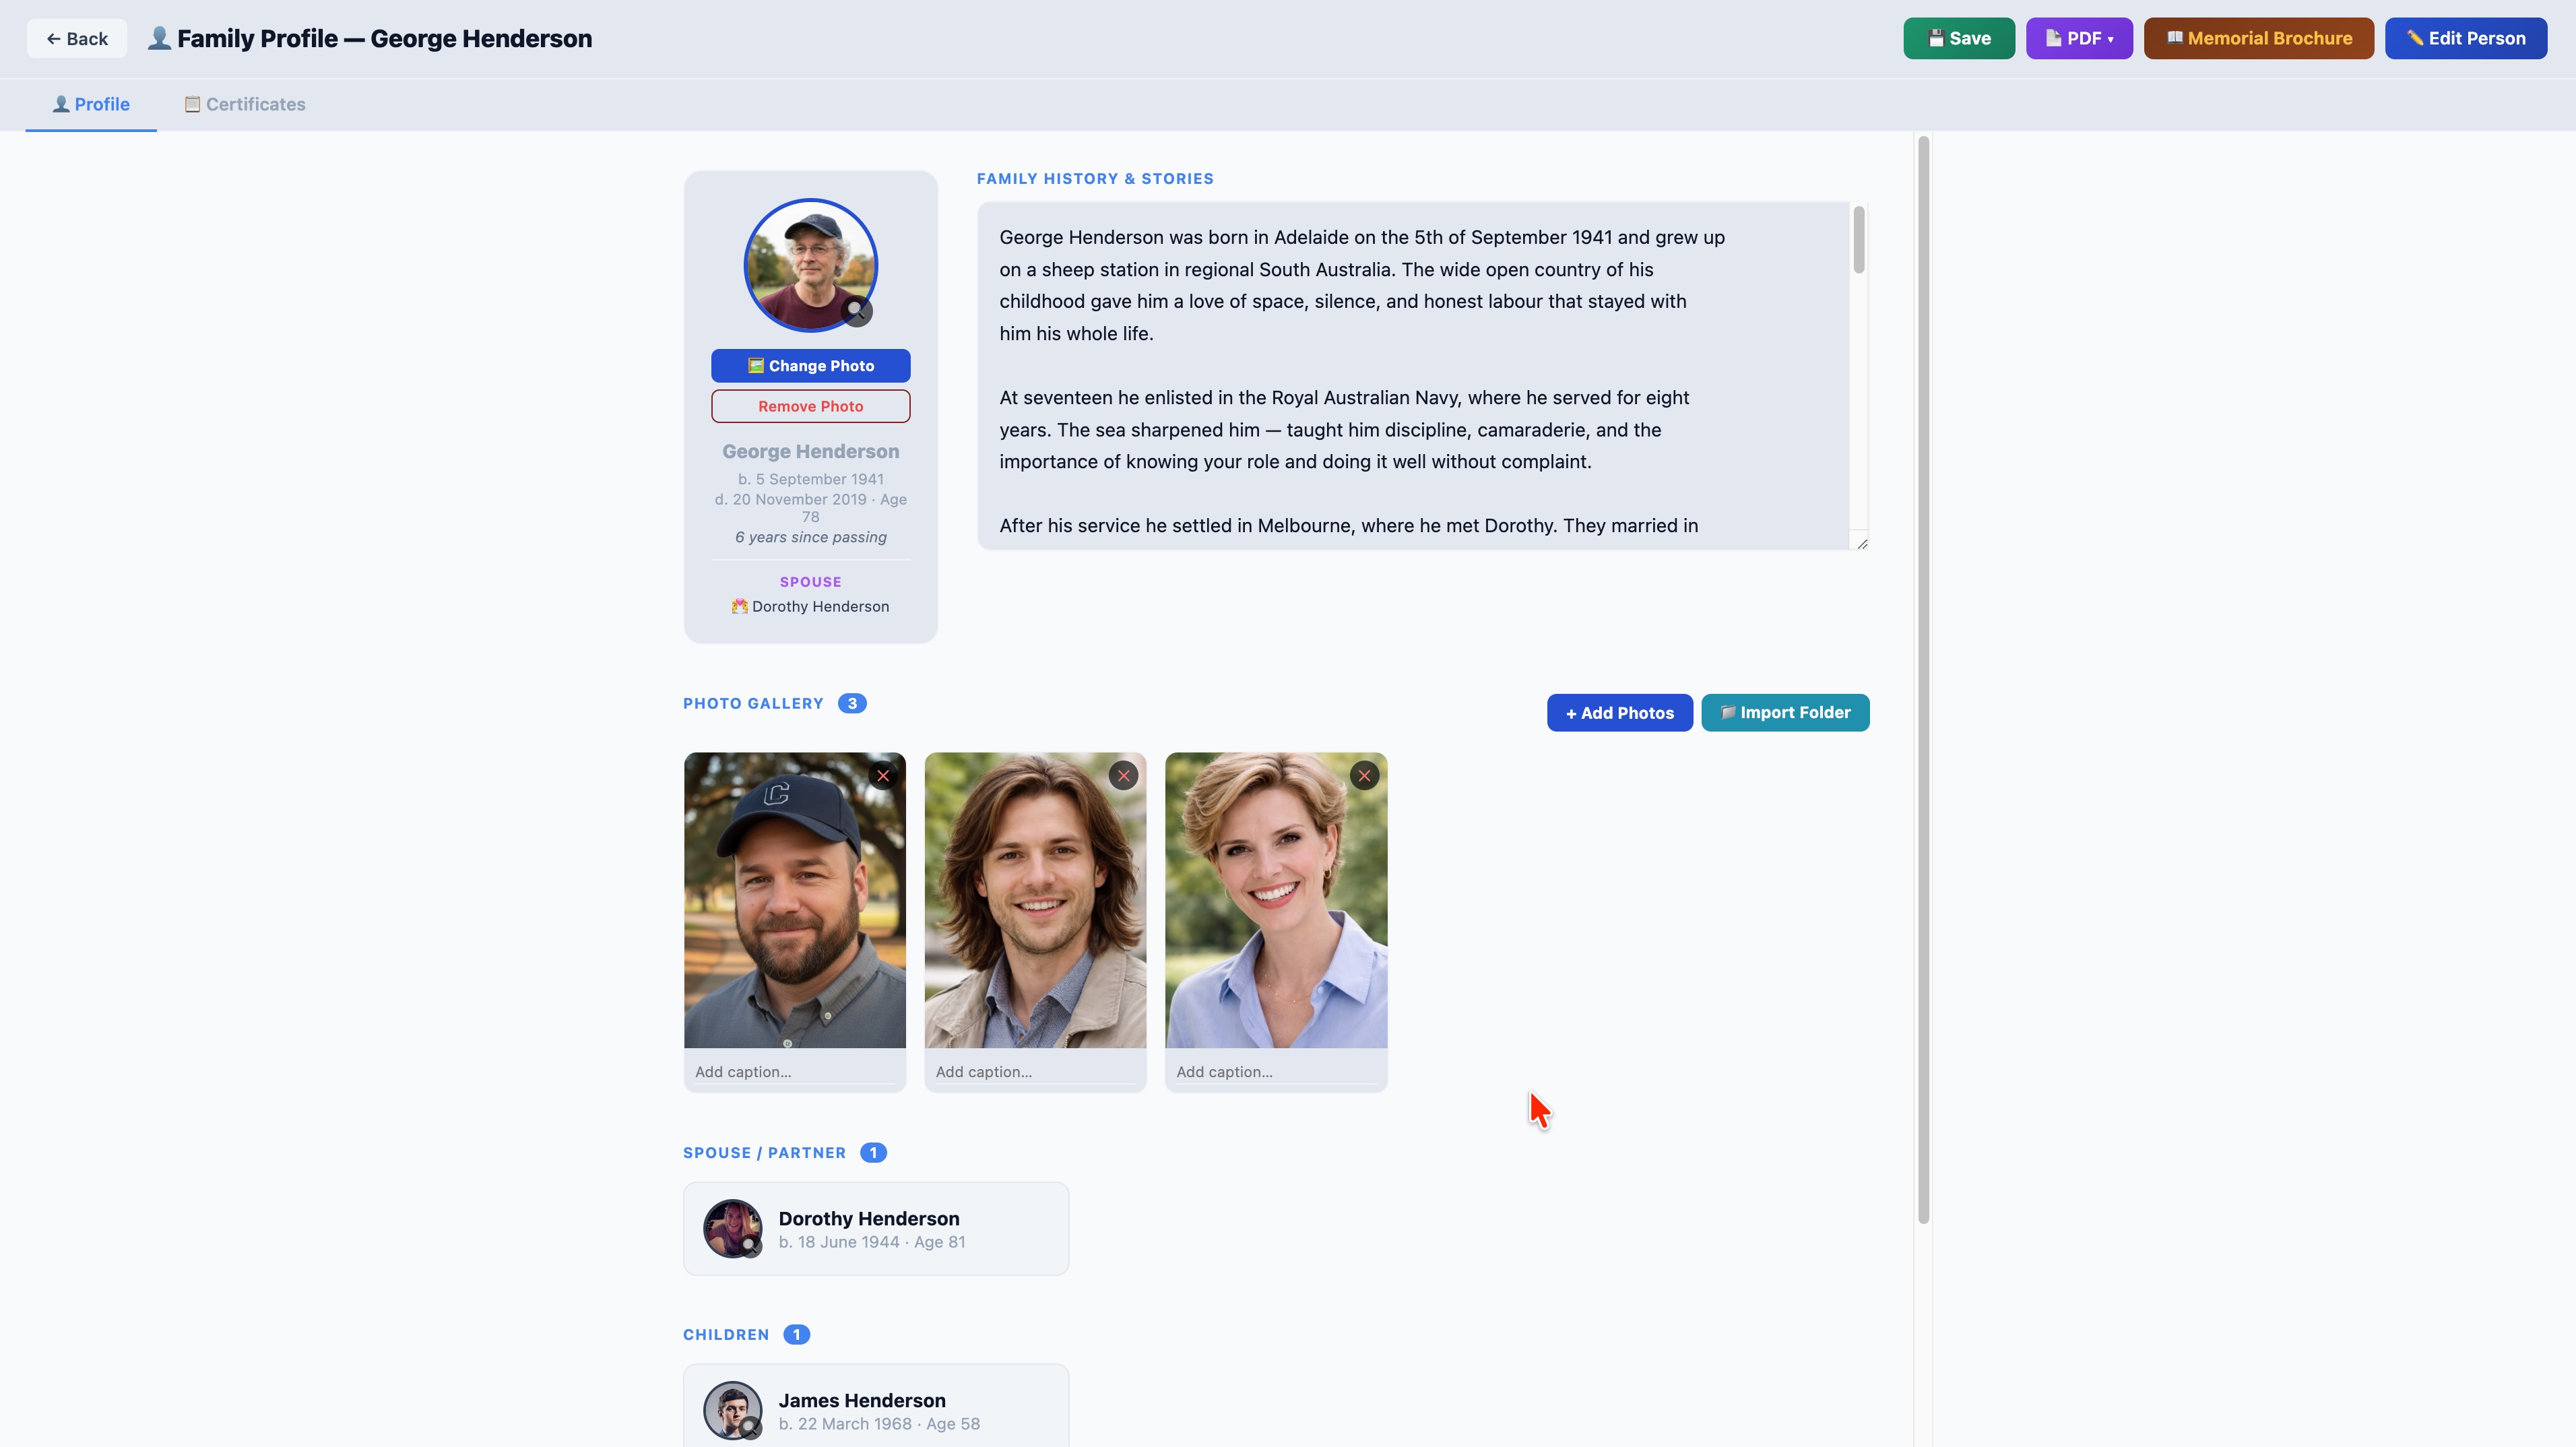
Task: Remove the long-haired man photo
Action: point(1124,775)
